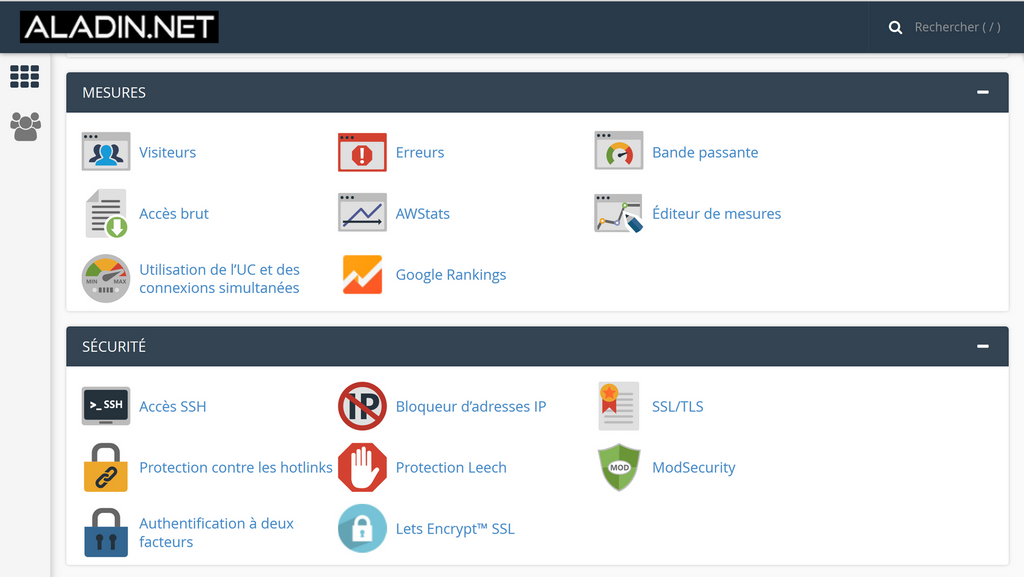Open the SSL/TLS link
This screenshot has height=577, width=1024.
pyautogui.click(x=677, y=406)
